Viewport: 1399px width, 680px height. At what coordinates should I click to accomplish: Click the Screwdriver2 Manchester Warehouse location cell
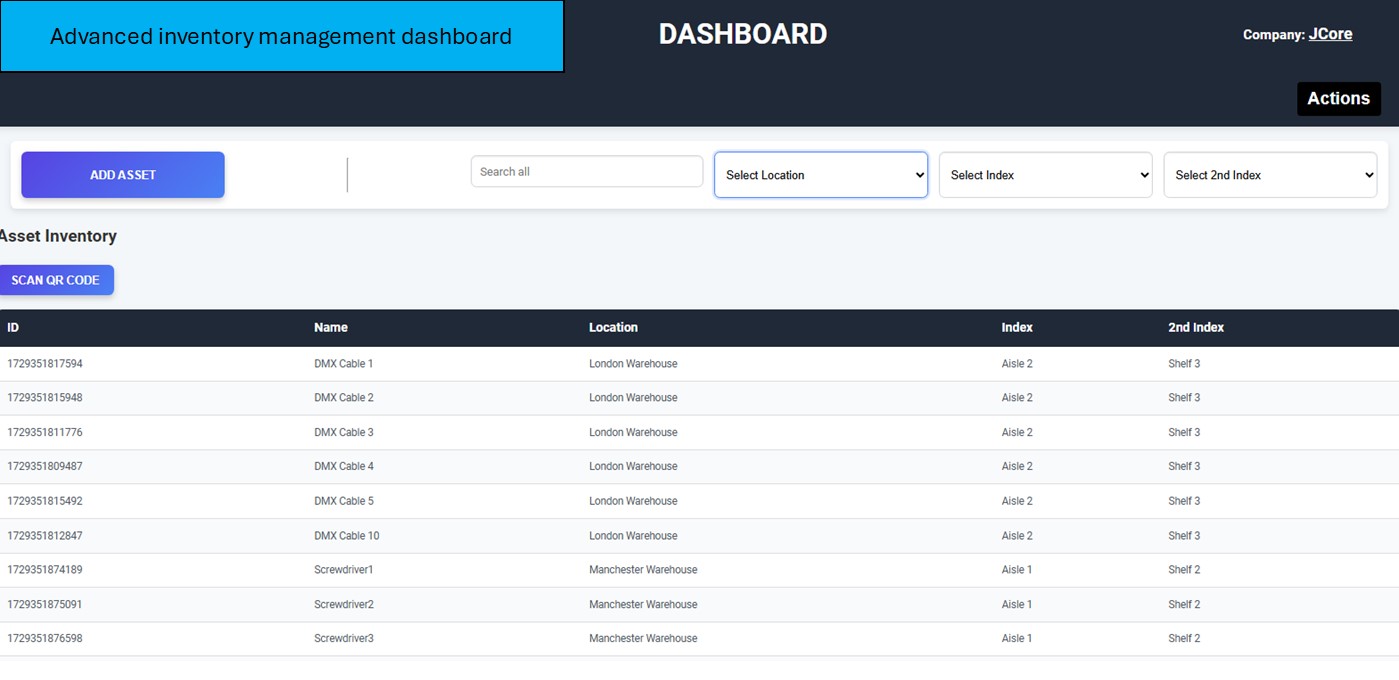[643, 605]
